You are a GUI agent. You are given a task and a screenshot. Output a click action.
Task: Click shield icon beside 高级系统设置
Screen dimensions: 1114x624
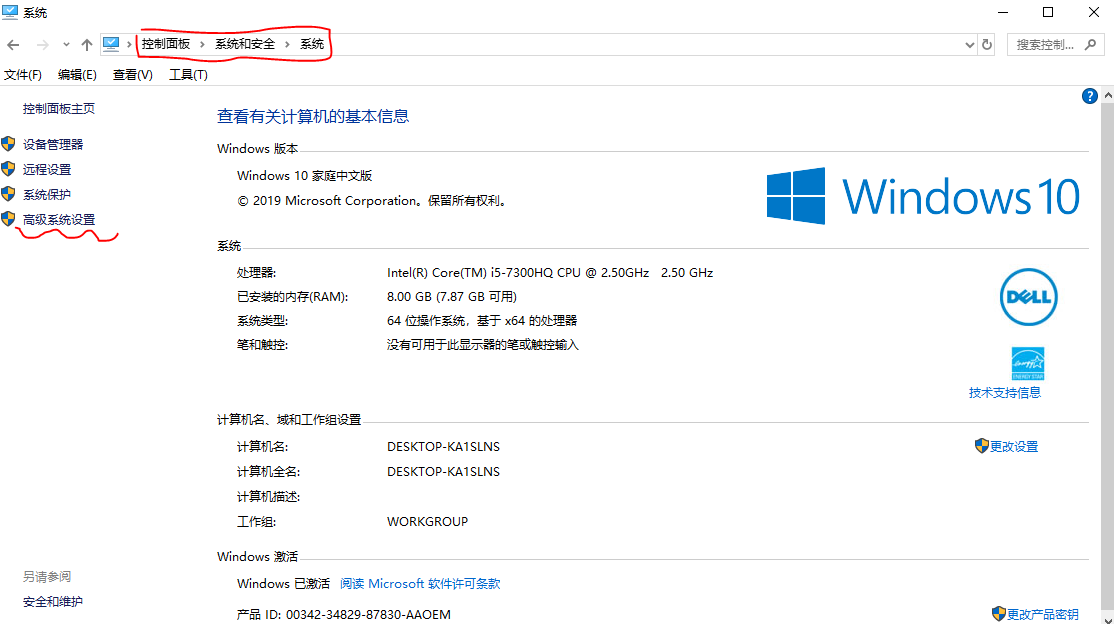(x=8, y=218)
